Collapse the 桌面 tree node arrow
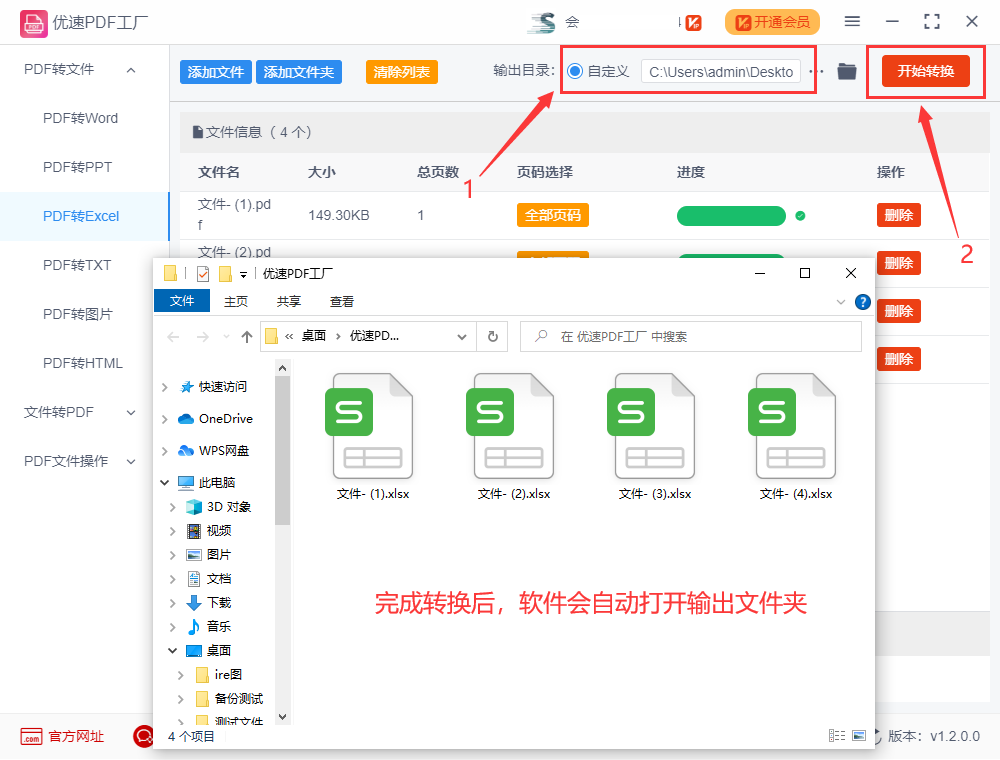This screenshot has height=760, width=1000. 172,650
